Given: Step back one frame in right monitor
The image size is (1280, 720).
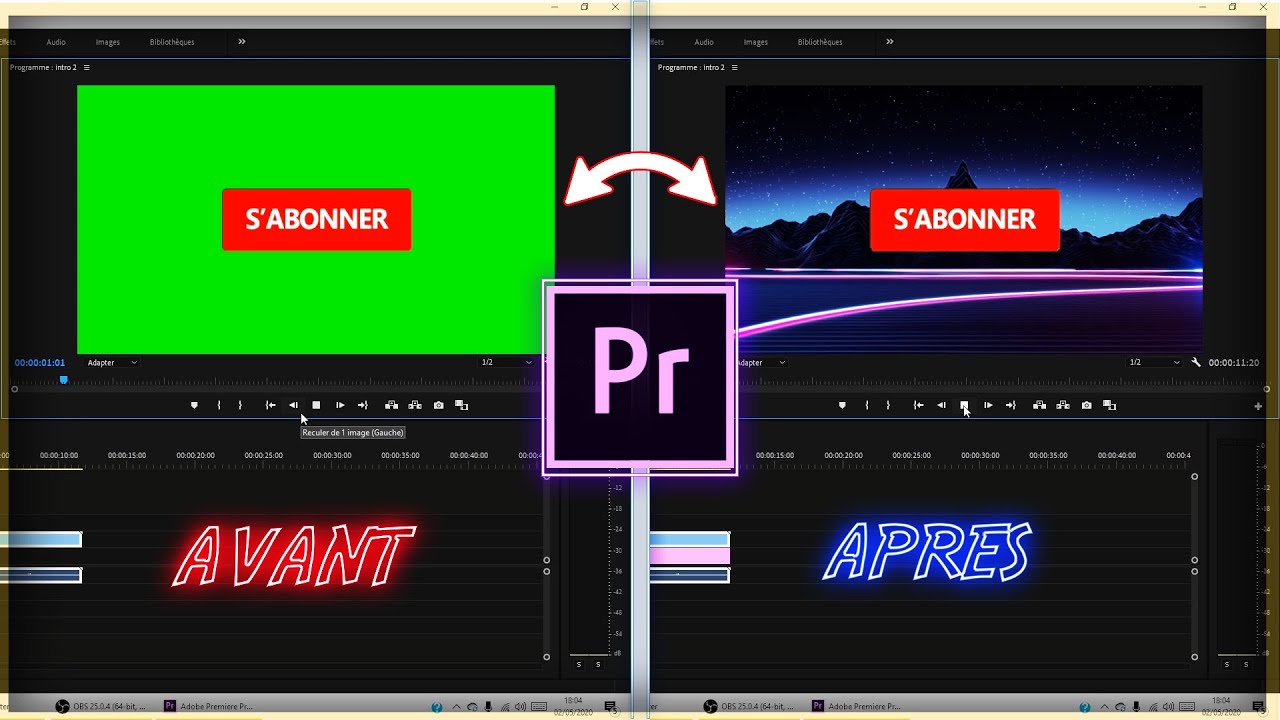Looking at the screenshot, I should point(941,405).
